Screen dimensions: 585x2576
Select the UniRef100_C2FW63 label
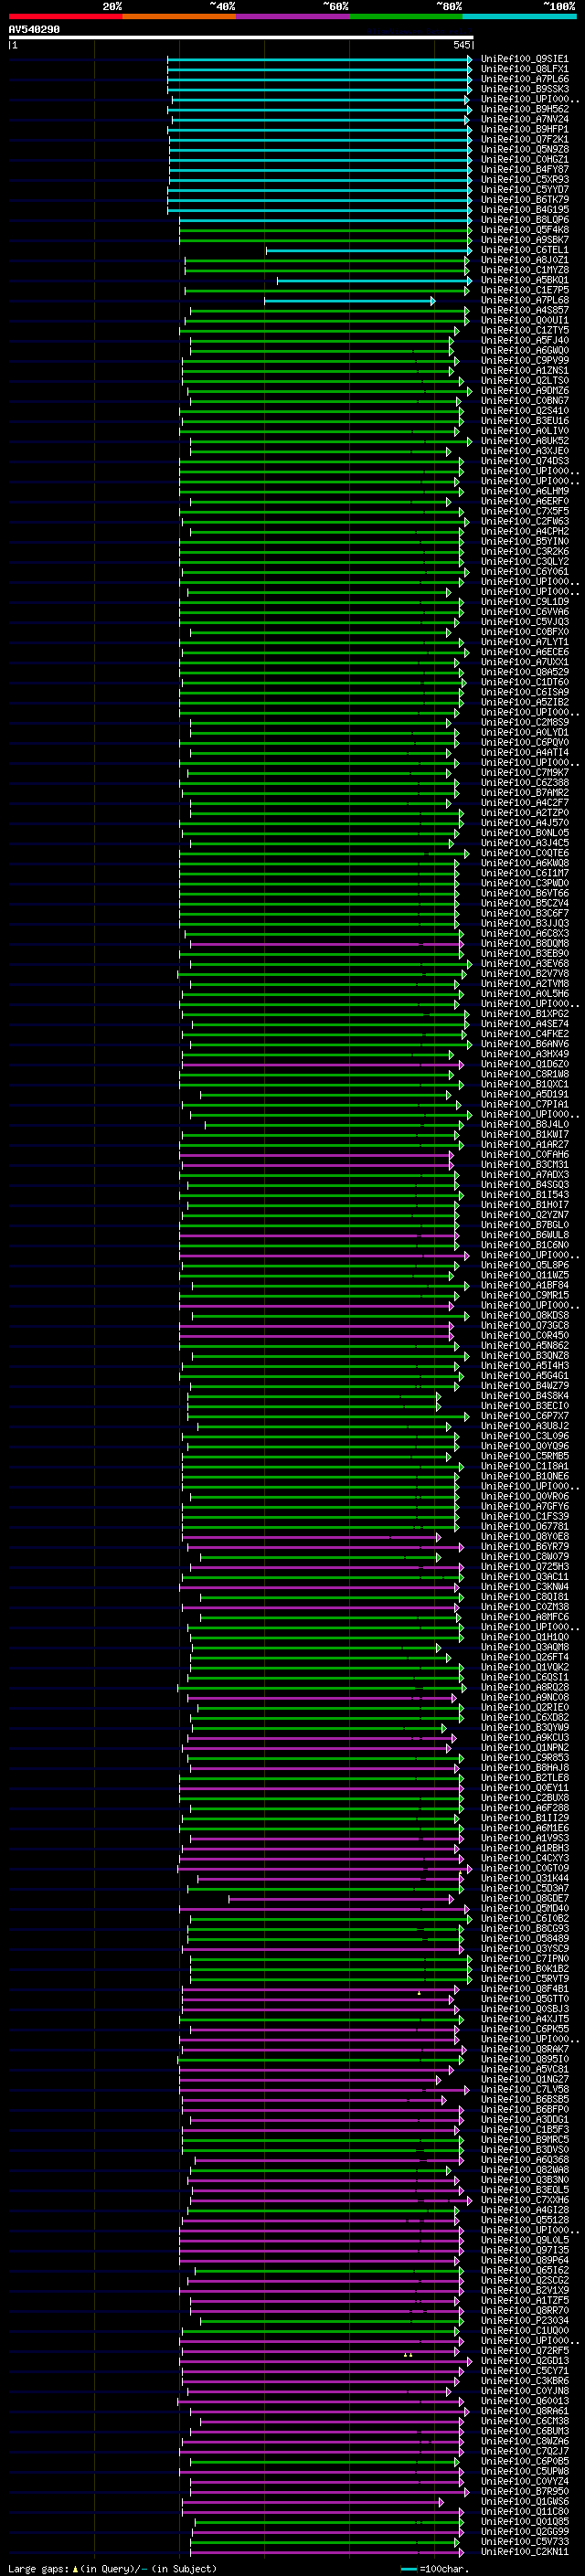524,522
